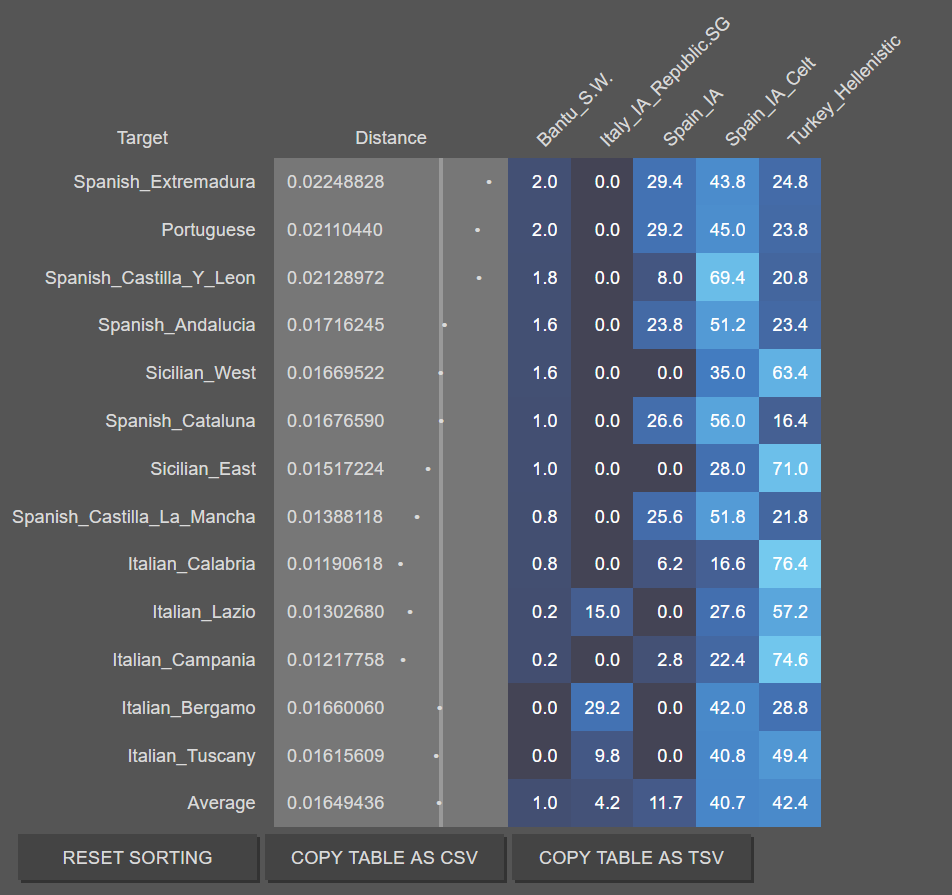Select the Spanish_Cataluna row label
Image resolution: width=952 pixels, height=895 pixels.
click(180, 420)
